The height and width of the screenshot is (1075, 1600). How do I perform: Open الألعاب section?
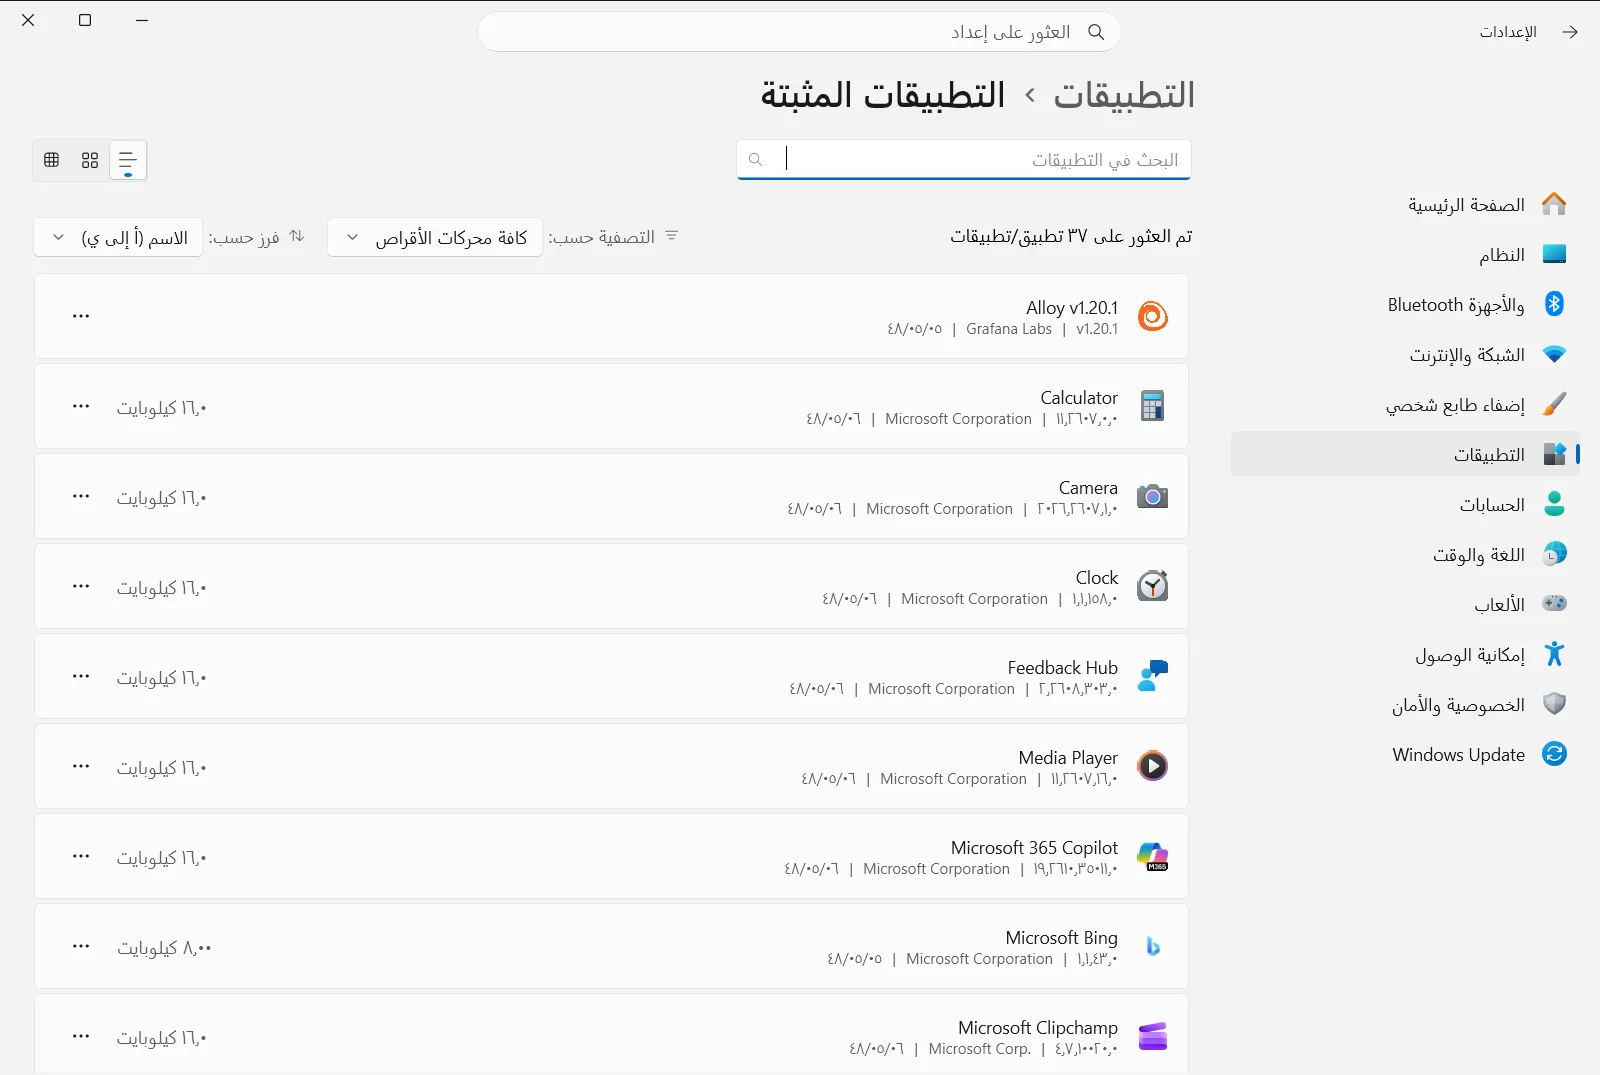point(1405,605)
